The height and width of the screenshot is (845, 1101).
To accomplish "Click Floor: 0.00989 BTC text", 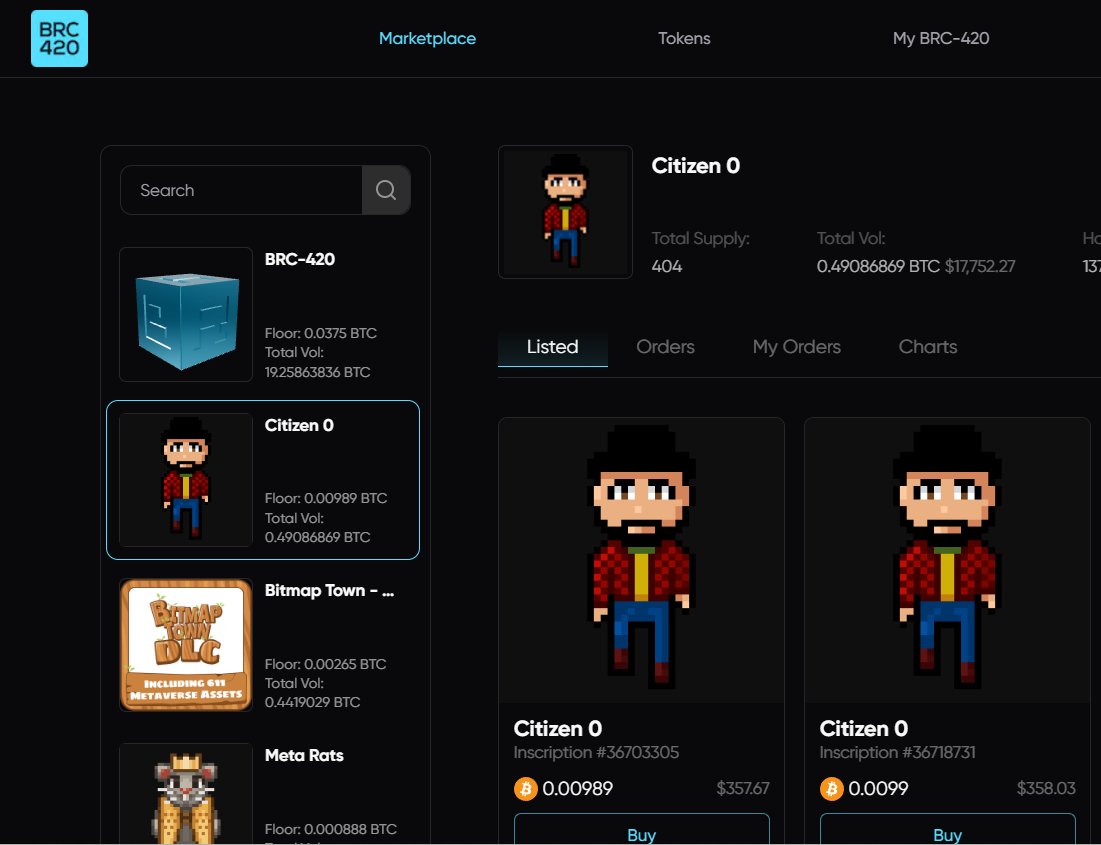I will pos(326,498).
